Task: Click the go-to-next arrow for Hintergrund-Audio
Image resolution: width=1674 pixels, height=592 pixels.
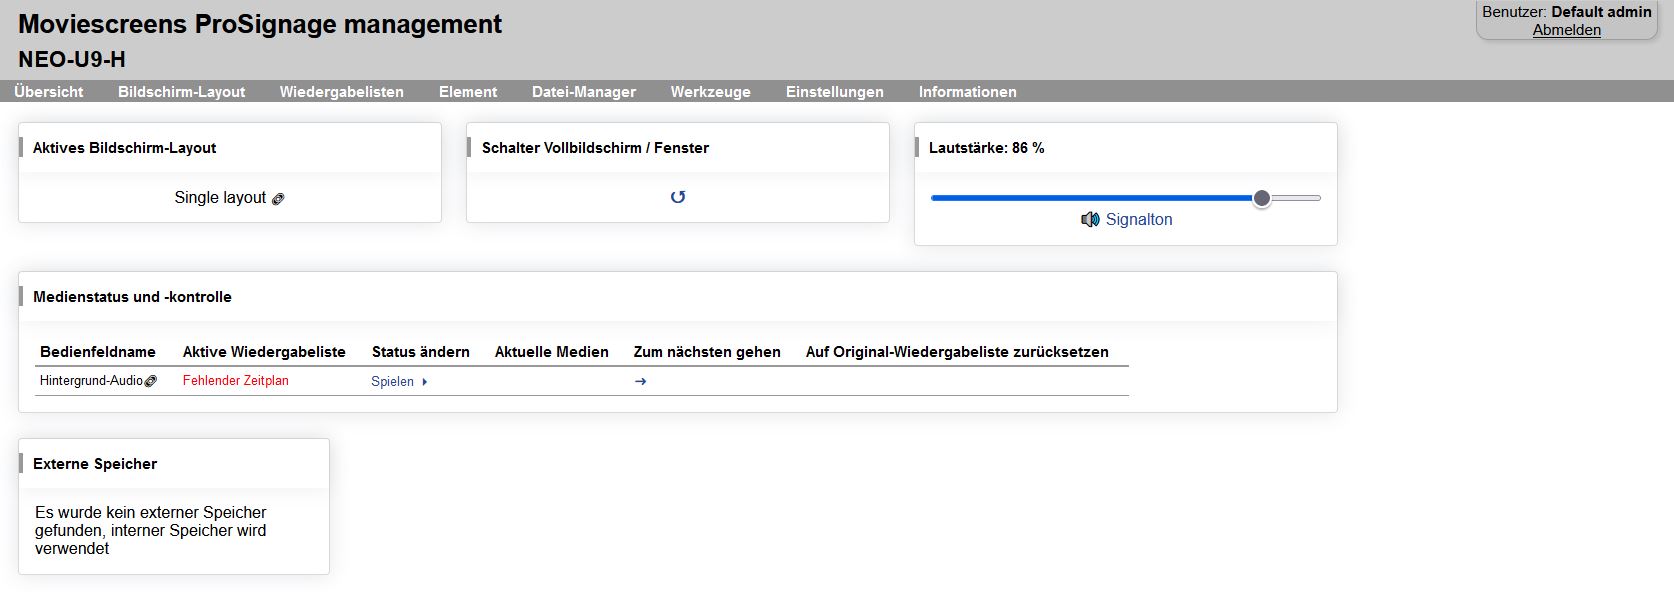Action: [641, 381]
